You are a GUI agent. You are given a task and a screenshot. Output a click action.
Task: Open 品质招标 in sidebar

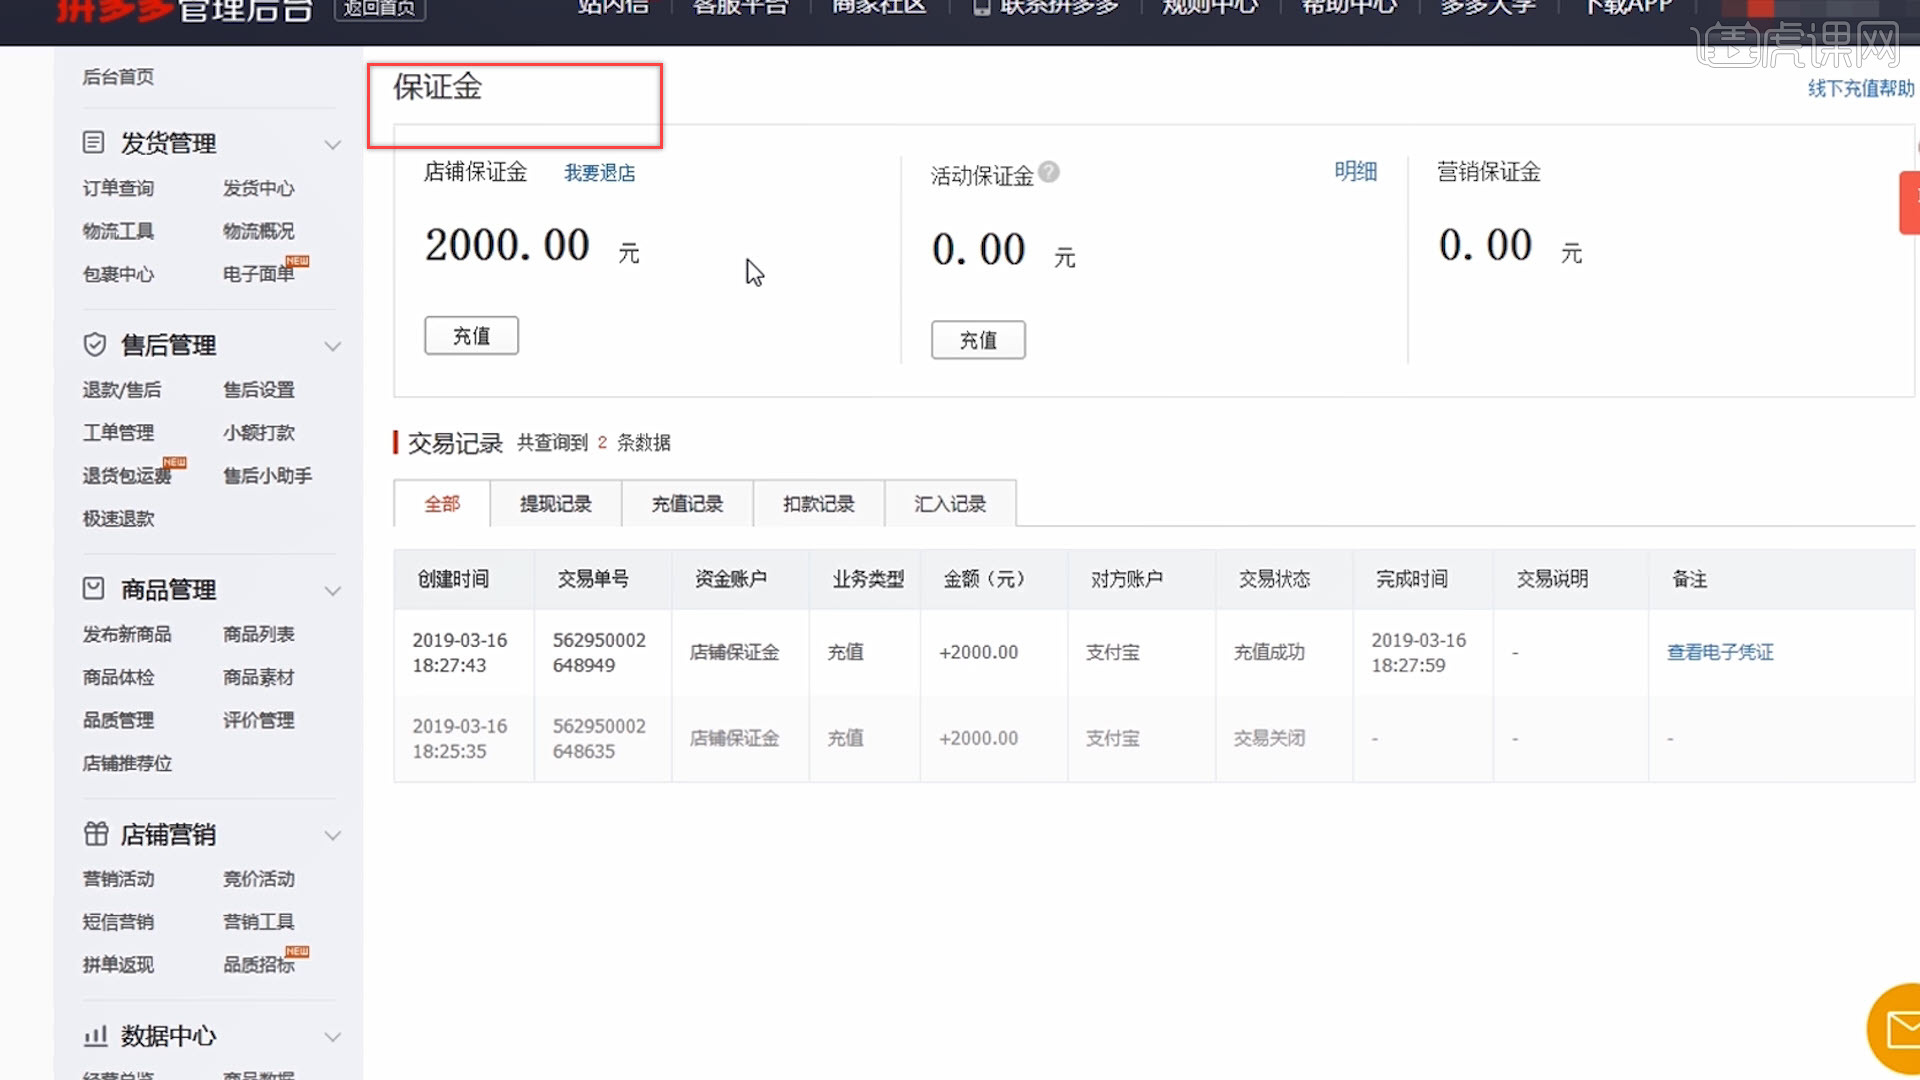(258, 965)
